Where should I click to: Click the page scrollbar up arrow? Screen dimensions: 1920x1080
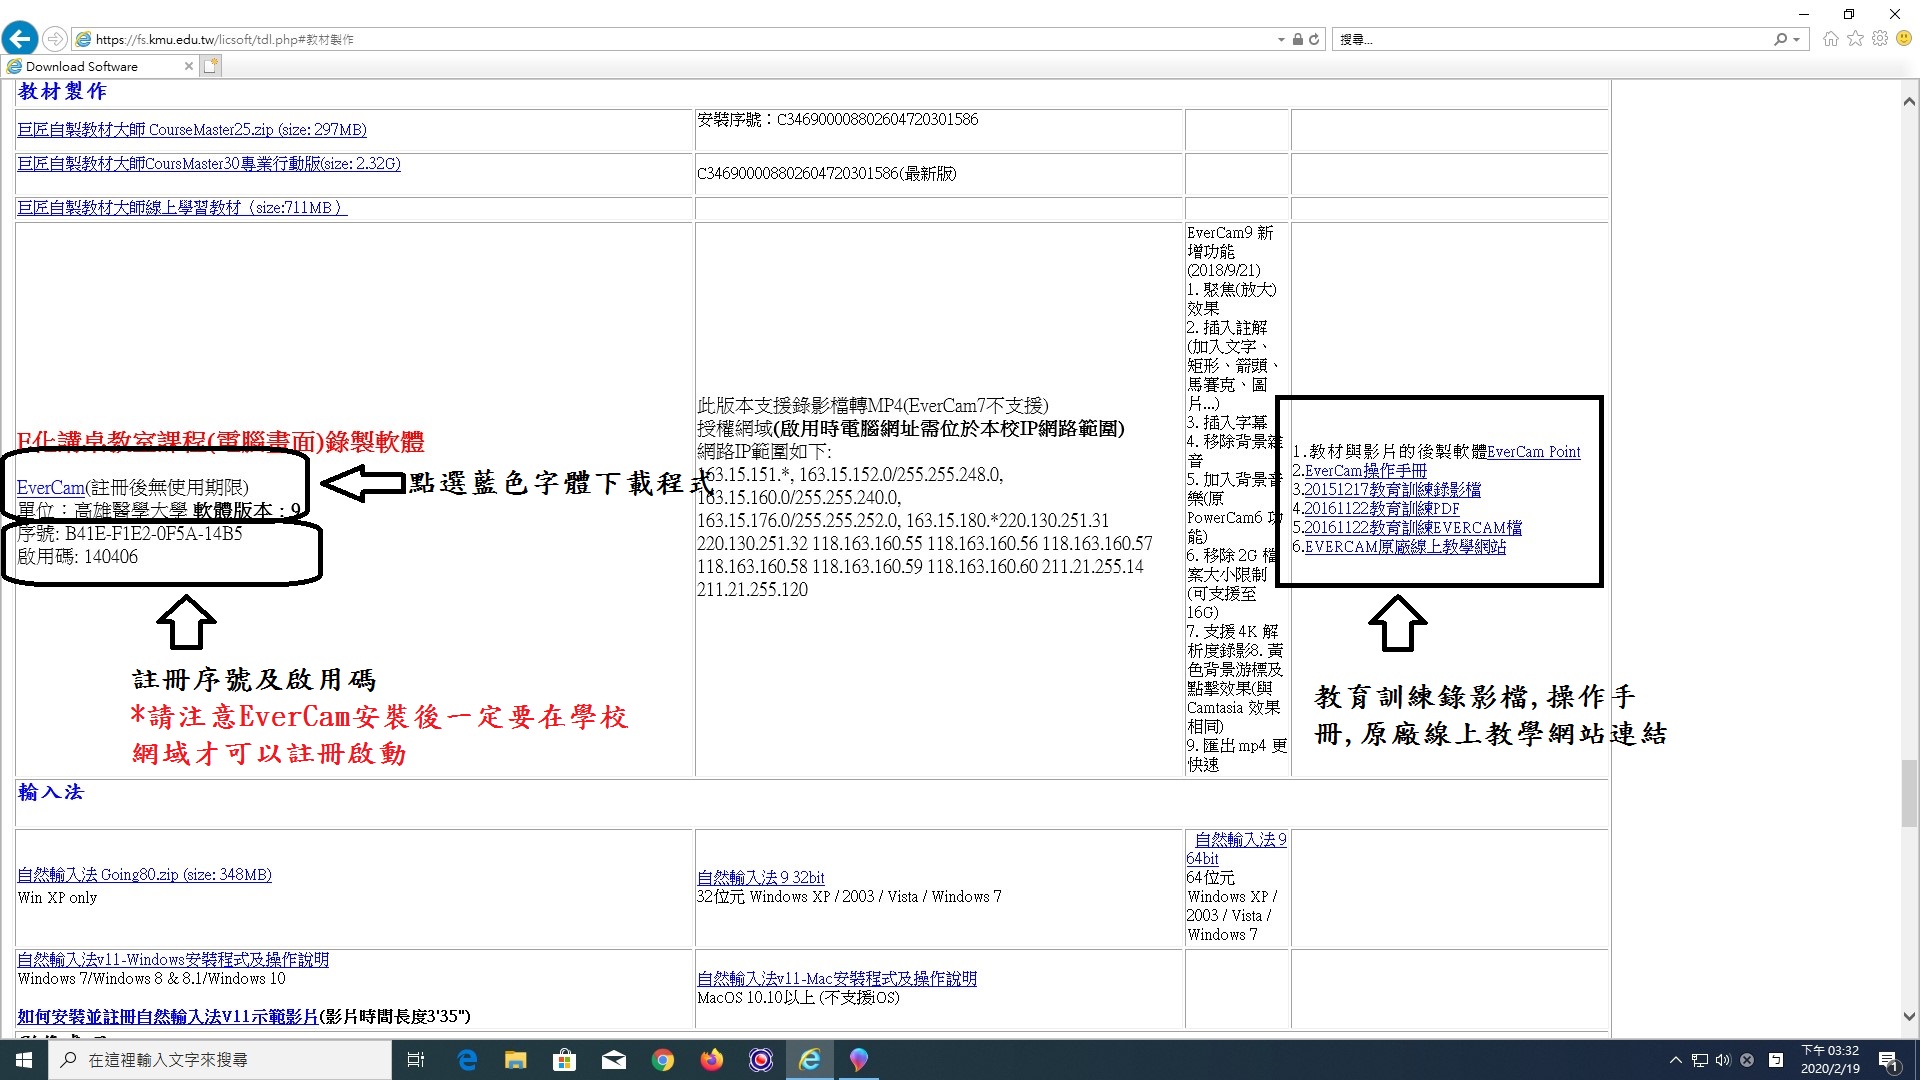pyautogui.click(x=1909, y=101)
